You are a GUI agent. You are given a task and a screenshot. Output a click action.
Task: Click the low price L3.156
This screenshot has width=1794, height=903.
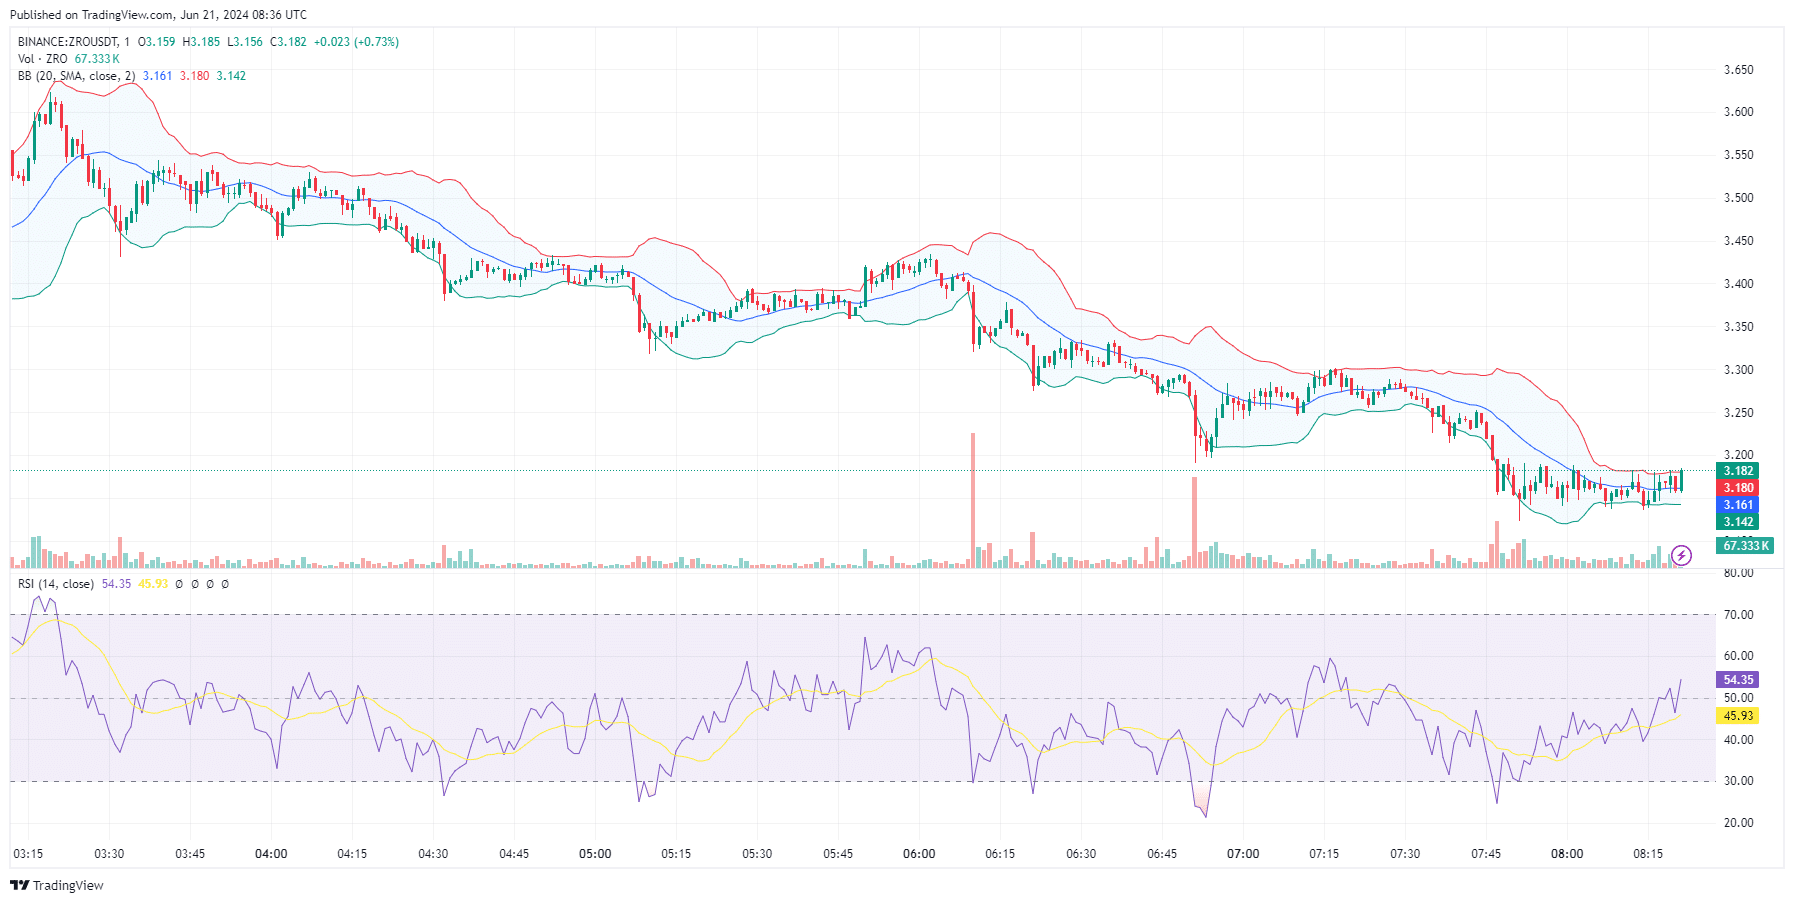coord(245,42)
